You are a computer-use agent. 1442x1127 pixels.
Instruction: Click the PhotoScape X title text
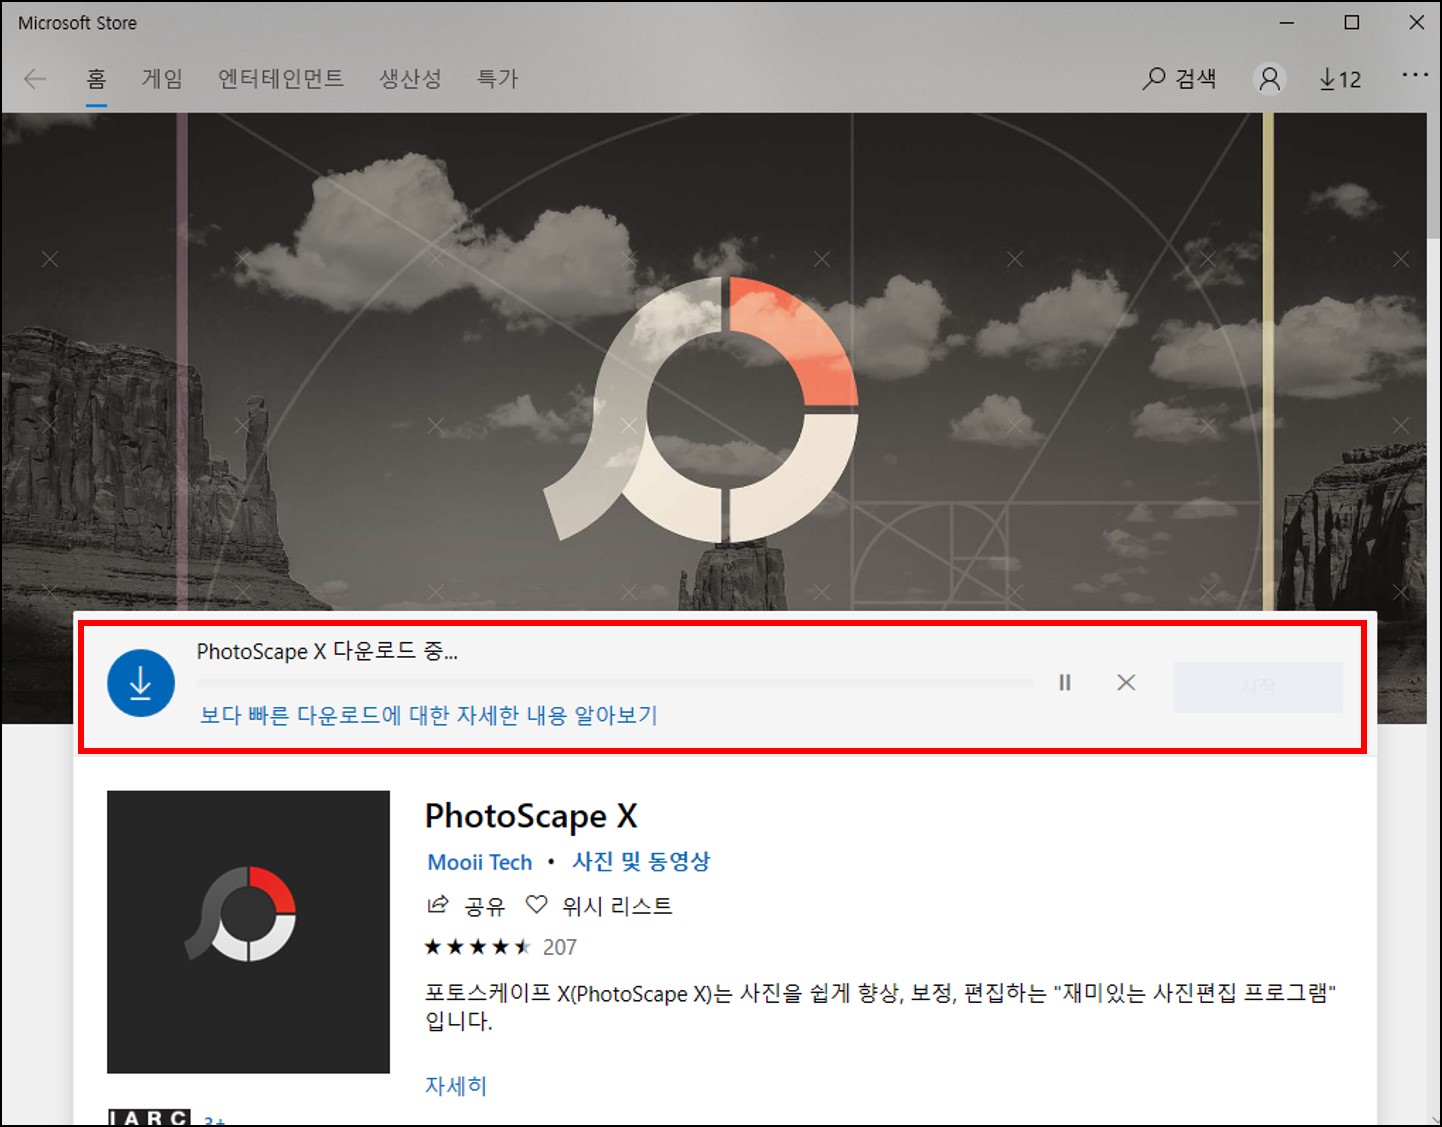click(x=531, y=817)
